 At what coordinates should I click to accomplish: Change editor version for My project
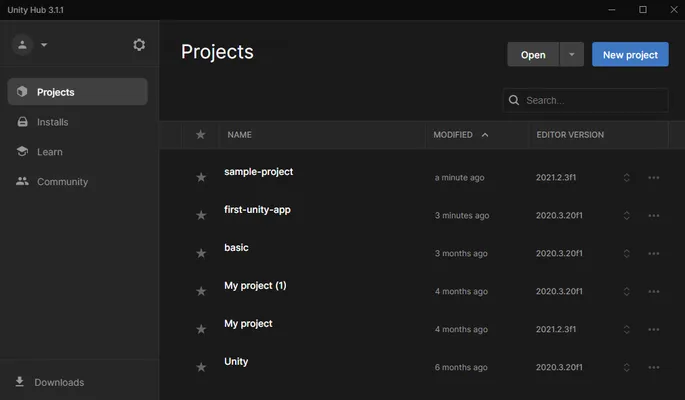click(626, 329)
